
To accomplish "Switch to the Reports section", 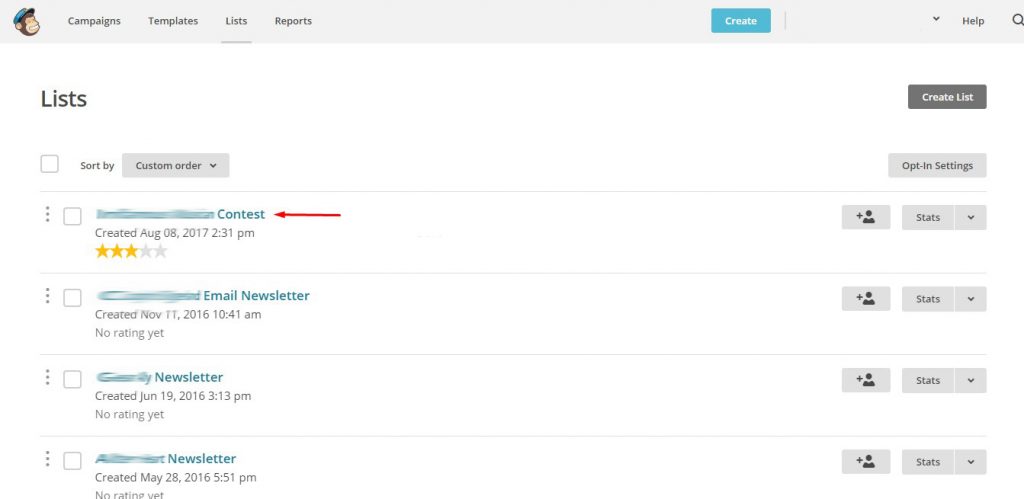I will click(293, 21).
